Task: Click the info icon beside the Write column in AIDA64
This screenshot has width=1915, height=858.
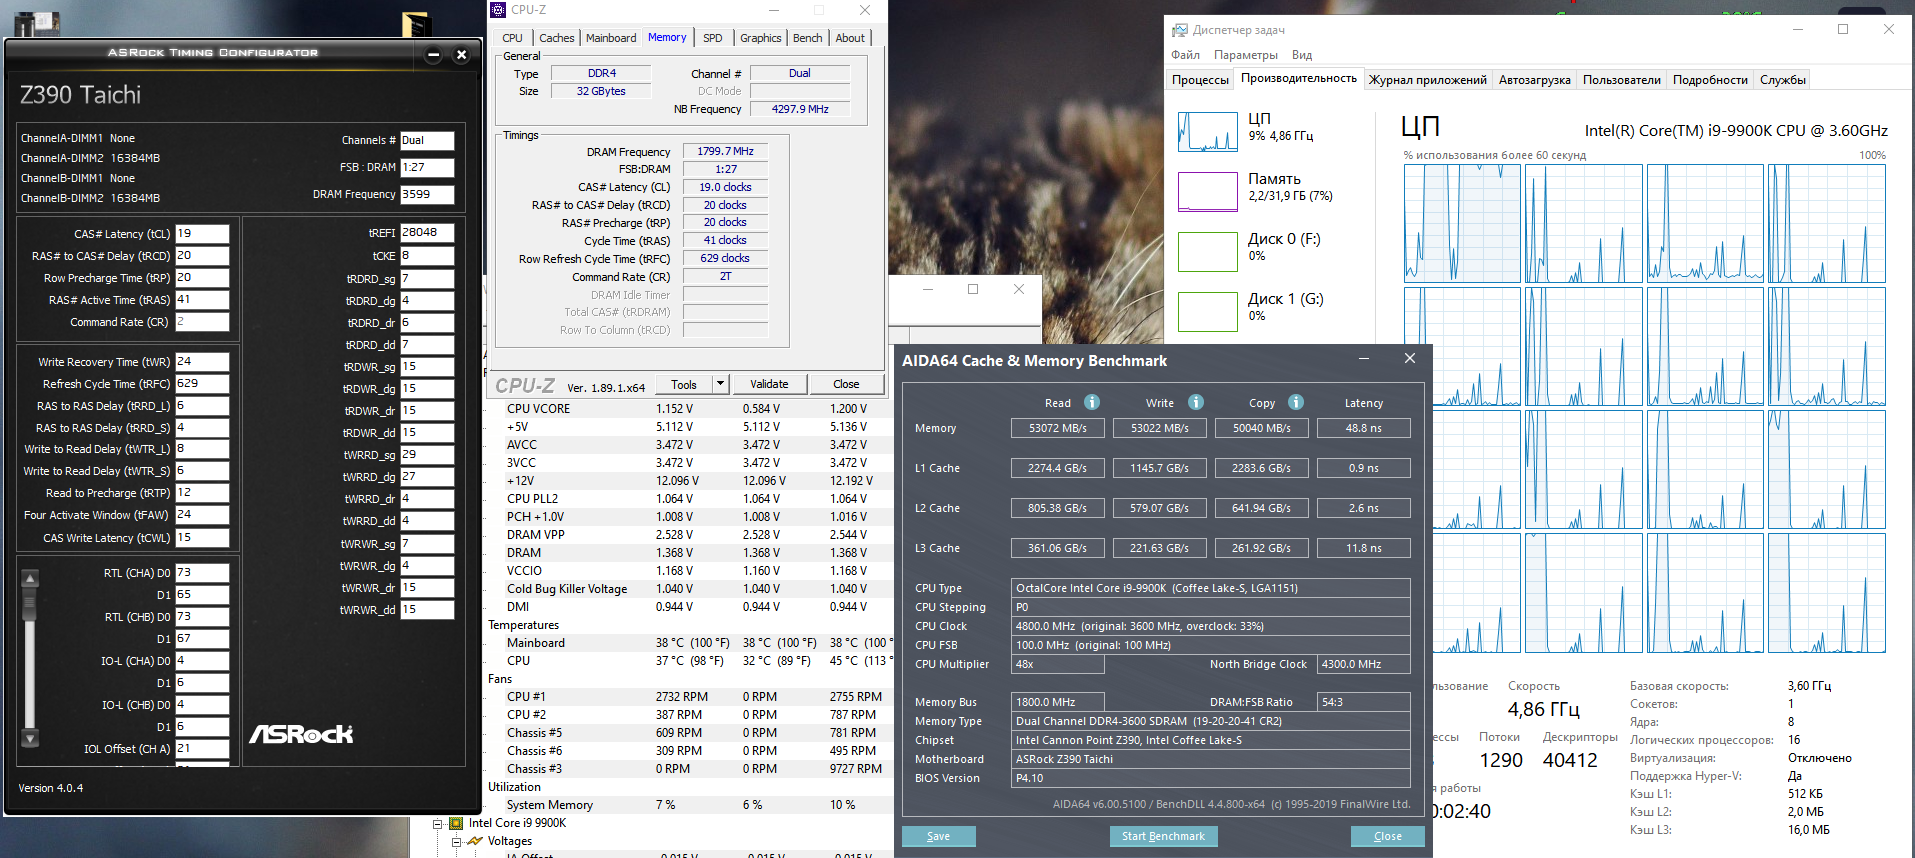Action: pos(1196,402)
